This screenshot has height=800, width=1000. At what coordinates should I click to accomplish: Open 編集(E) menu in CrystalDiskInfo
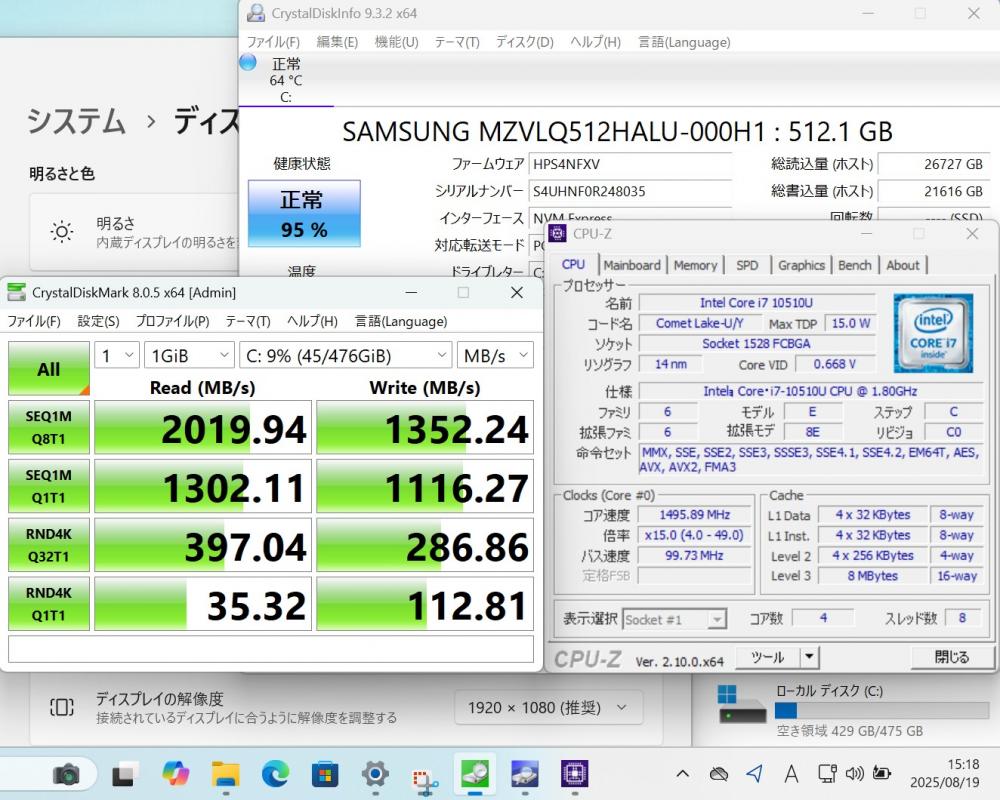coord(337,42)
